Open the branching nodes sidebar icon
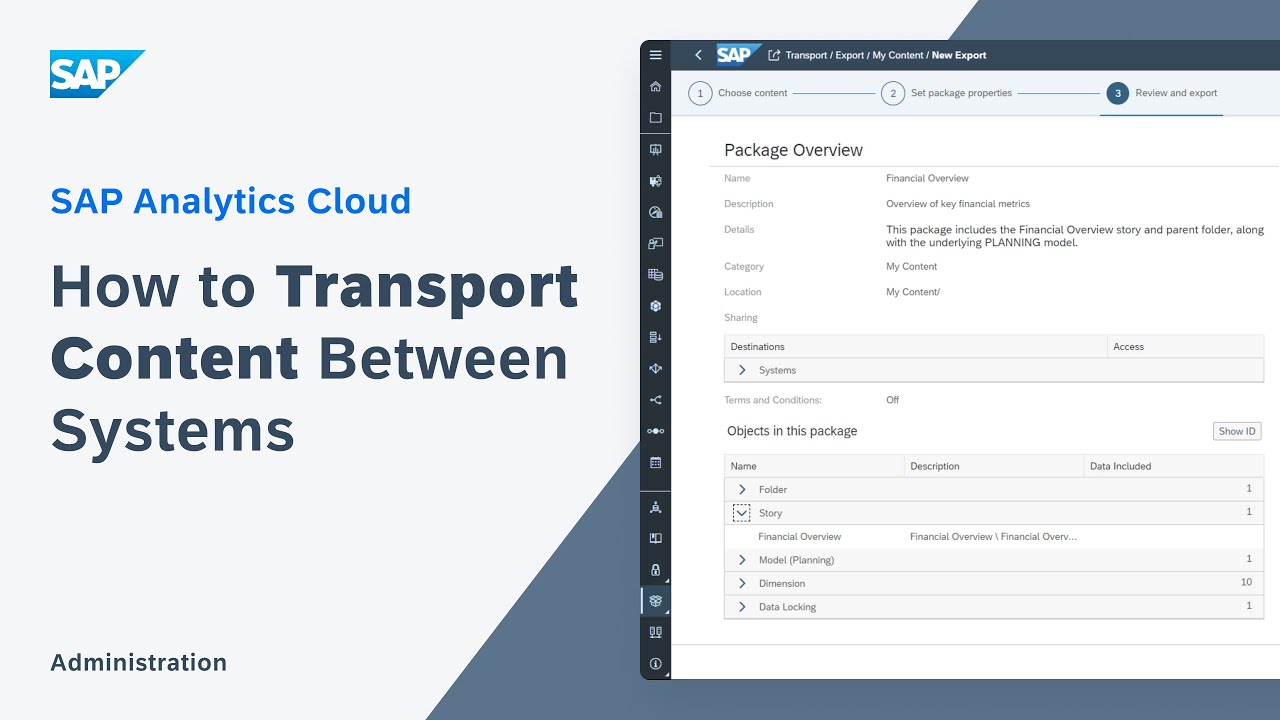 655,400
